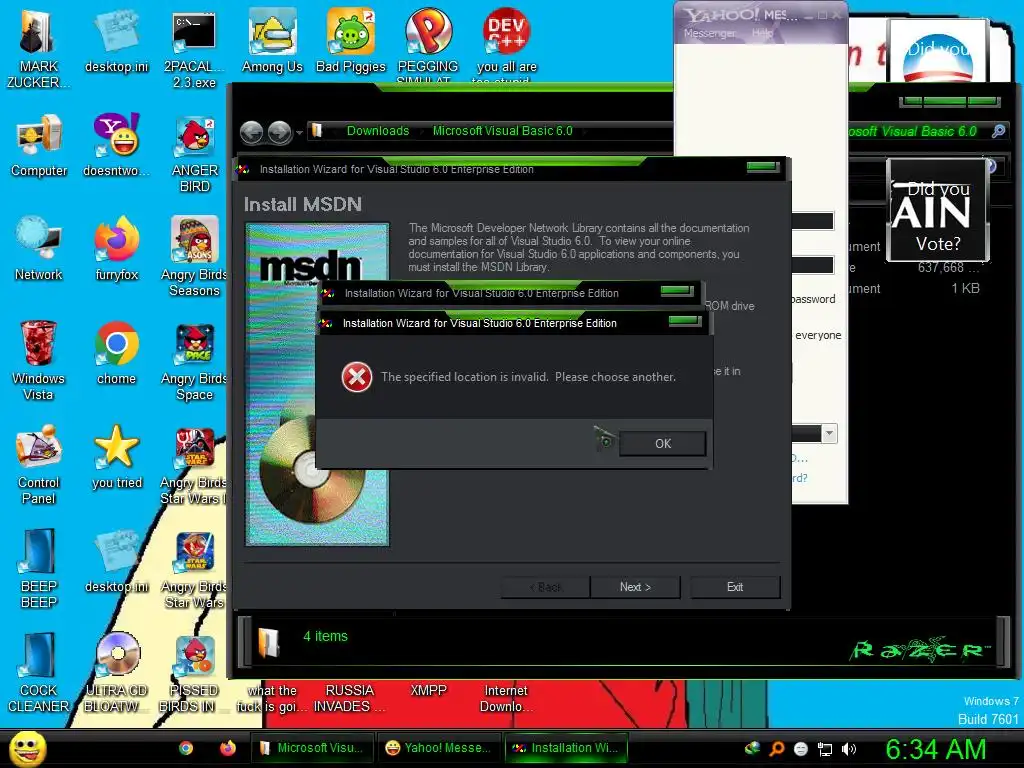This screenshot has width=1024, height=768.
Task: Launch the Bad Piggies desktop shortcut
Action: click(x=351, y=41)
